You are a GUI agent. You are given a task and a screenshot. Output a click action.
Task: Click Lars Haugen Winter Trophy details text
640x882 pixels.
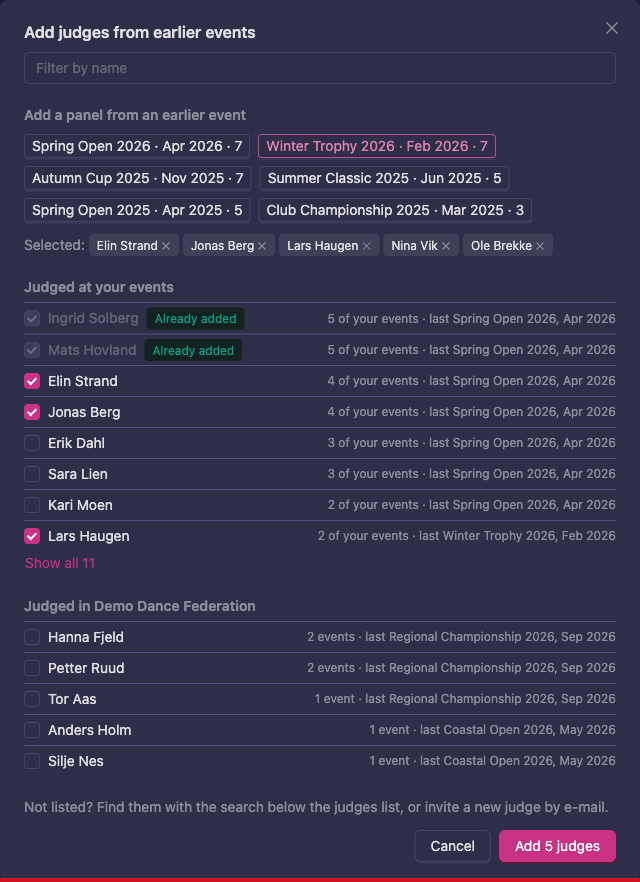tap(467, 536)
